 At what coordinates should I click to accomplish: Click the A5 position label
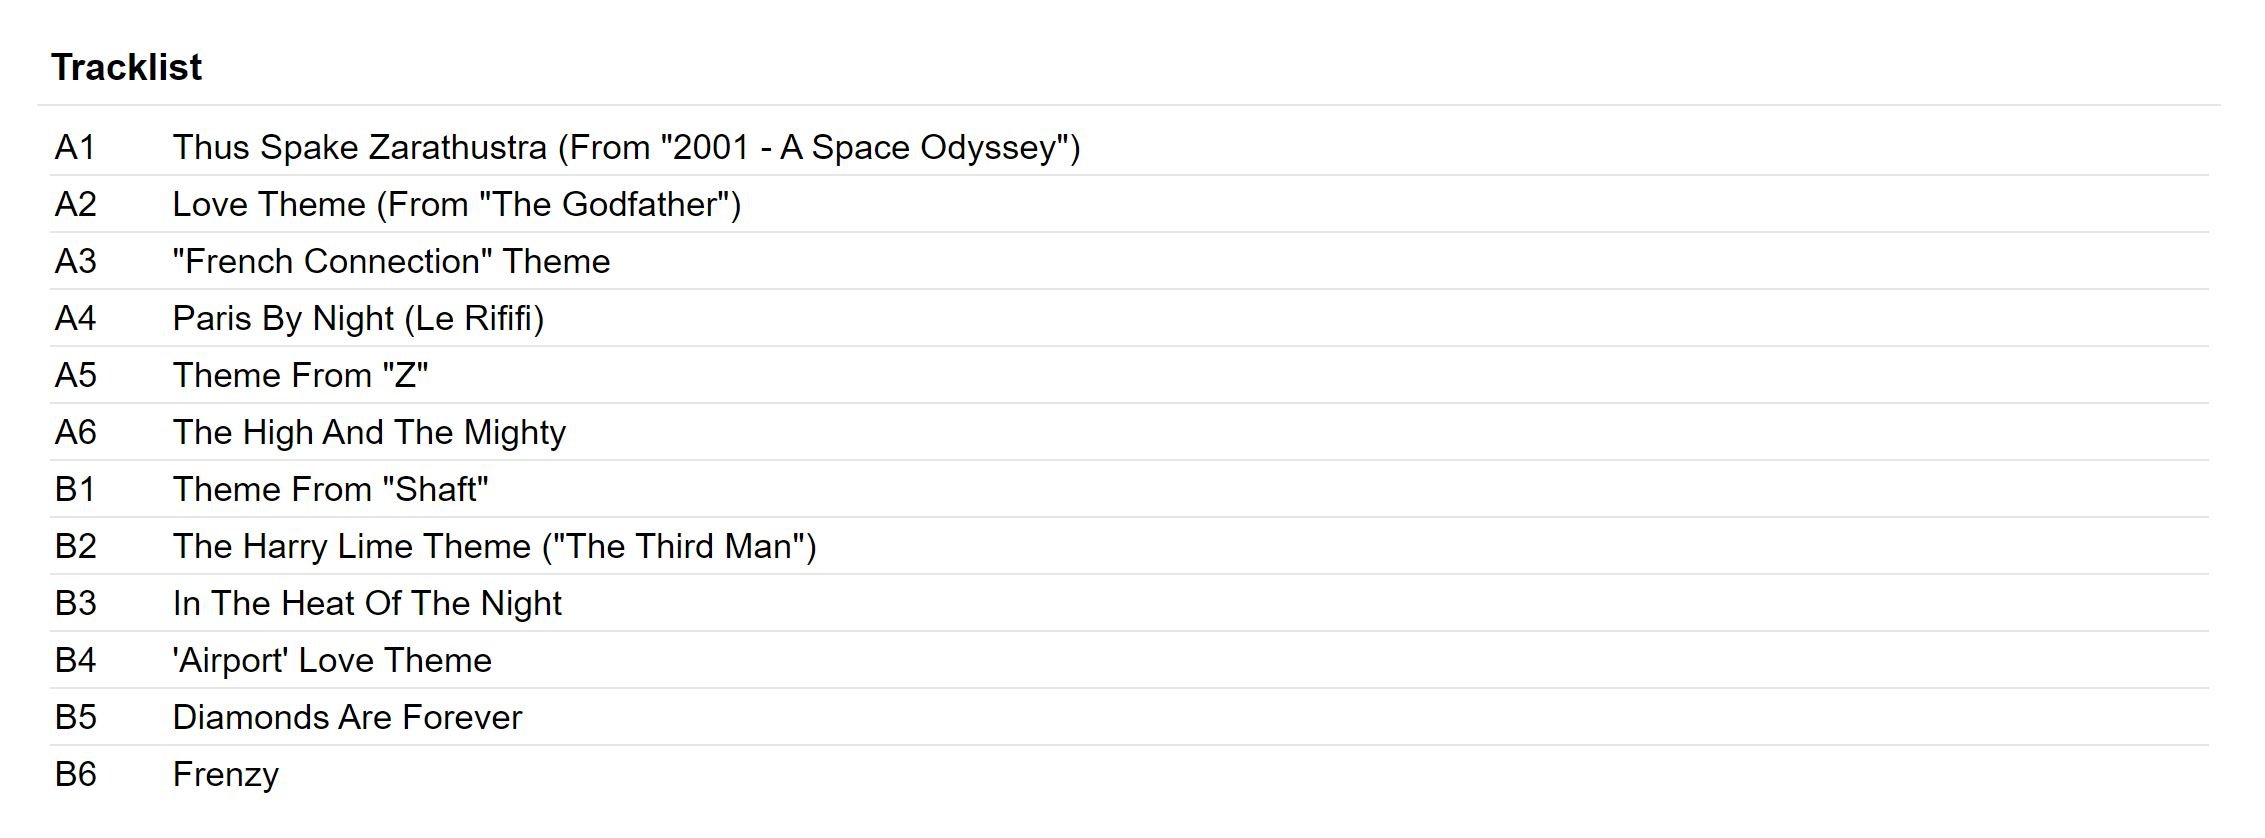(75, 375)
